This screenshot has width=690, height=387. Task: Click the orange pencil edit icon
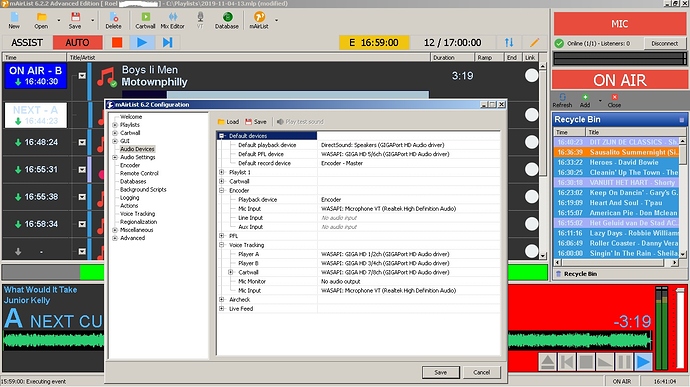click(534, 43)
